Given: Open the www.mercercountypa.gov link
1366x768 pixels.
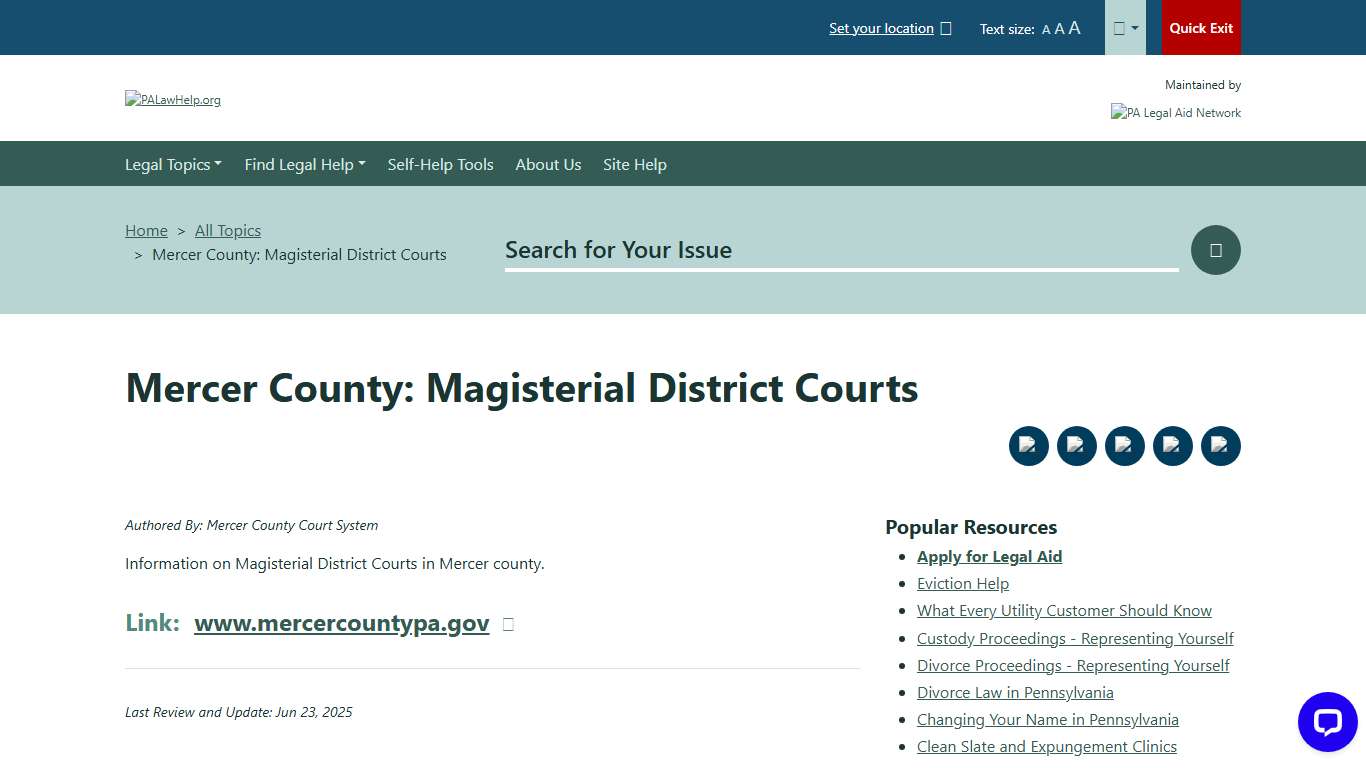Looking at the screenshot, I should pyautogui.click(x=341, y=623).
